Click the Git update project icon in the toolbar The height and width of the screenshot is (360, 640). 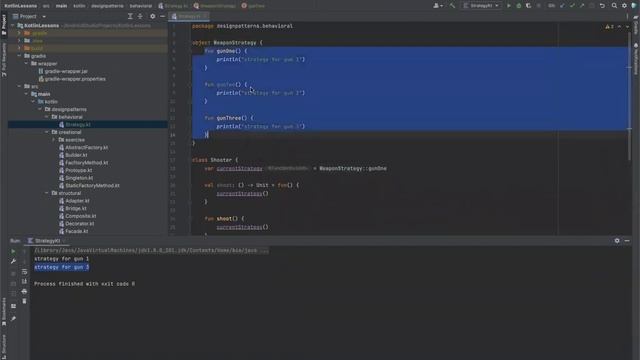click(x=562, y=6)
